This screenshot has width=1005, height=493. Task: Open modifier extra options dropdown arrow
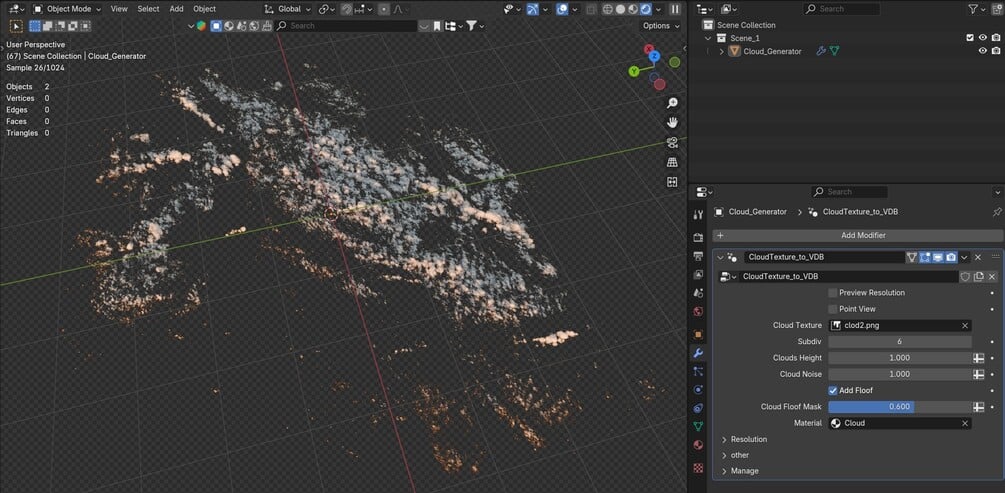(x=965, y=257)
